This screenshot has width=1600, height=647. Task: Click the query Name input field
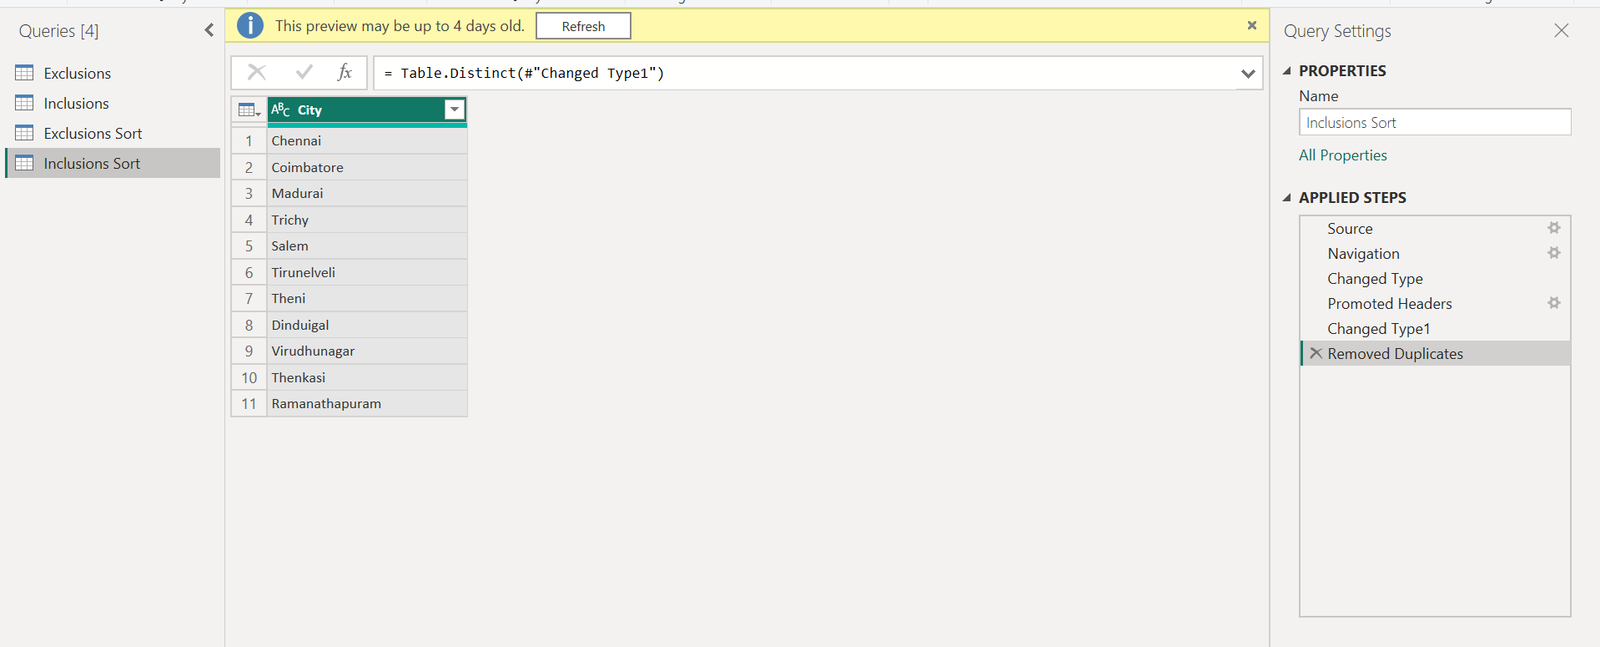(x=1435, y=122)
